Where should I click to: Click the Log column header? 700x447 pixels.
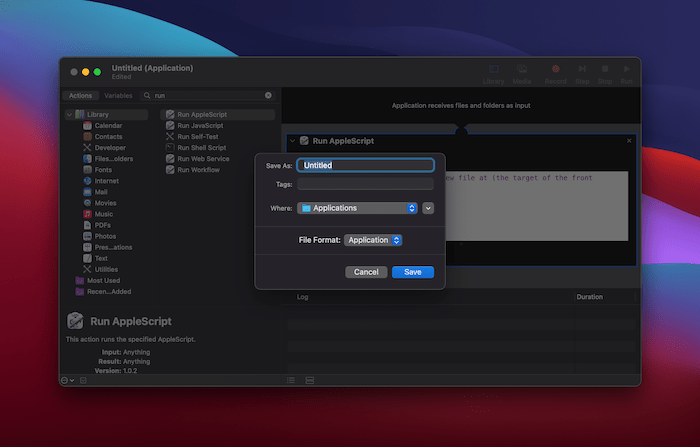(x=302, y=297)
